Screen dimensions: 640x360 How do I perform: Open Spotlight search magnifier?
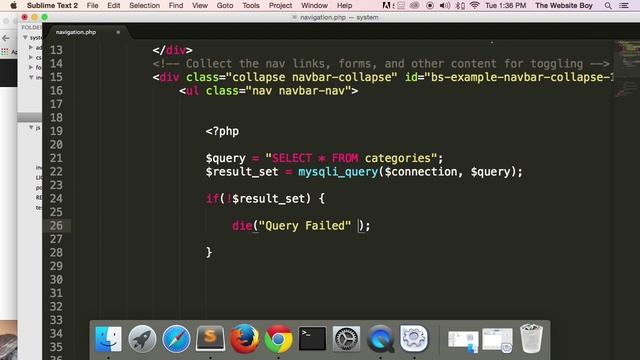pos(608,5)
